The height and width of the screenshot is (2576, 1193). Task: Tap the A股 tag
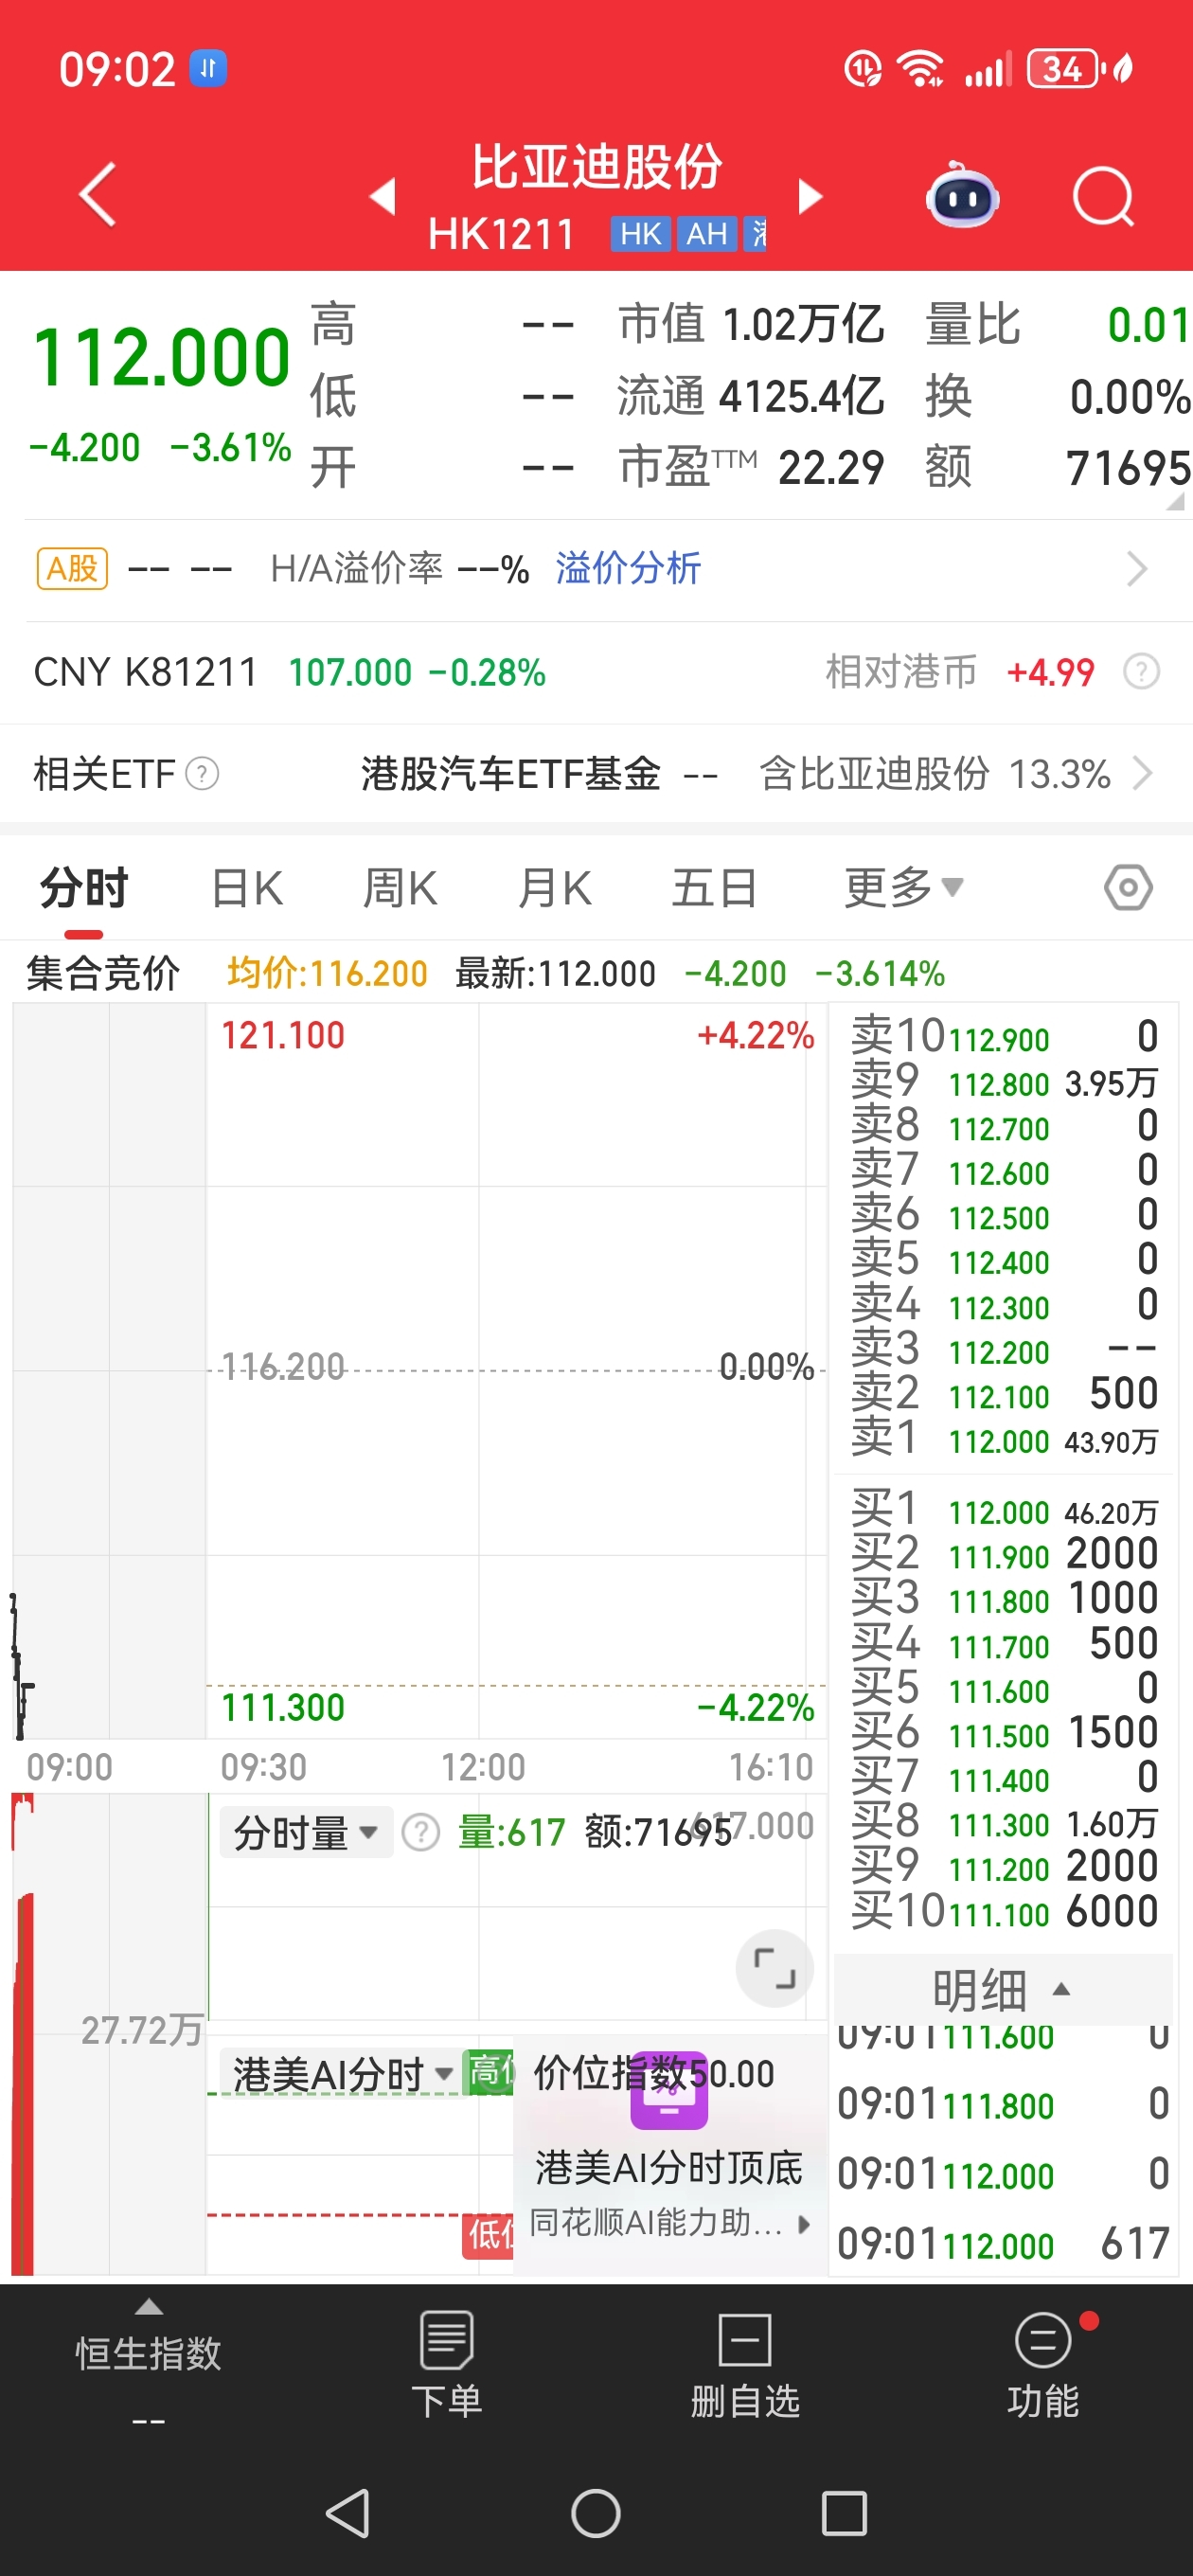(72, 569)
